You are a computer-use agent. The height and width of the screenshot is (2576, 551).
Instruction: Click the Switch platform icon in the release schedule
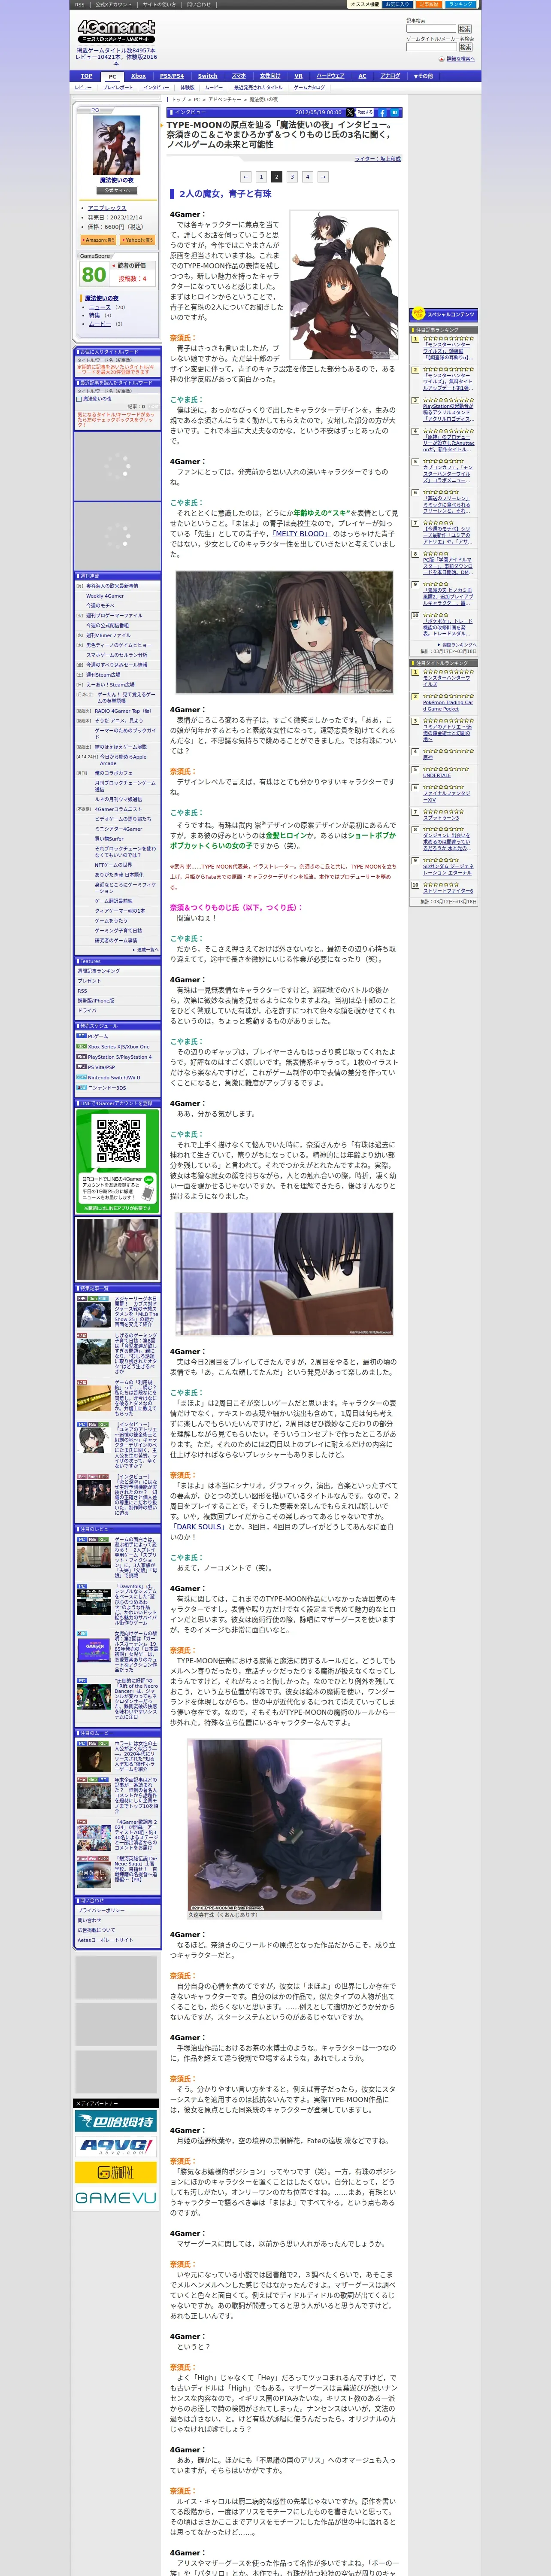pos(81,1077)
